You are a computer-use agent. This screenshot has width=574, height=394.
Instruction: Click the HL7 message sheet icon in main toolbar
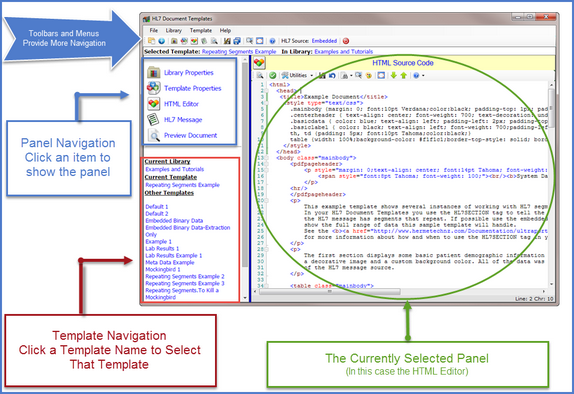click(x=204, y=41)
